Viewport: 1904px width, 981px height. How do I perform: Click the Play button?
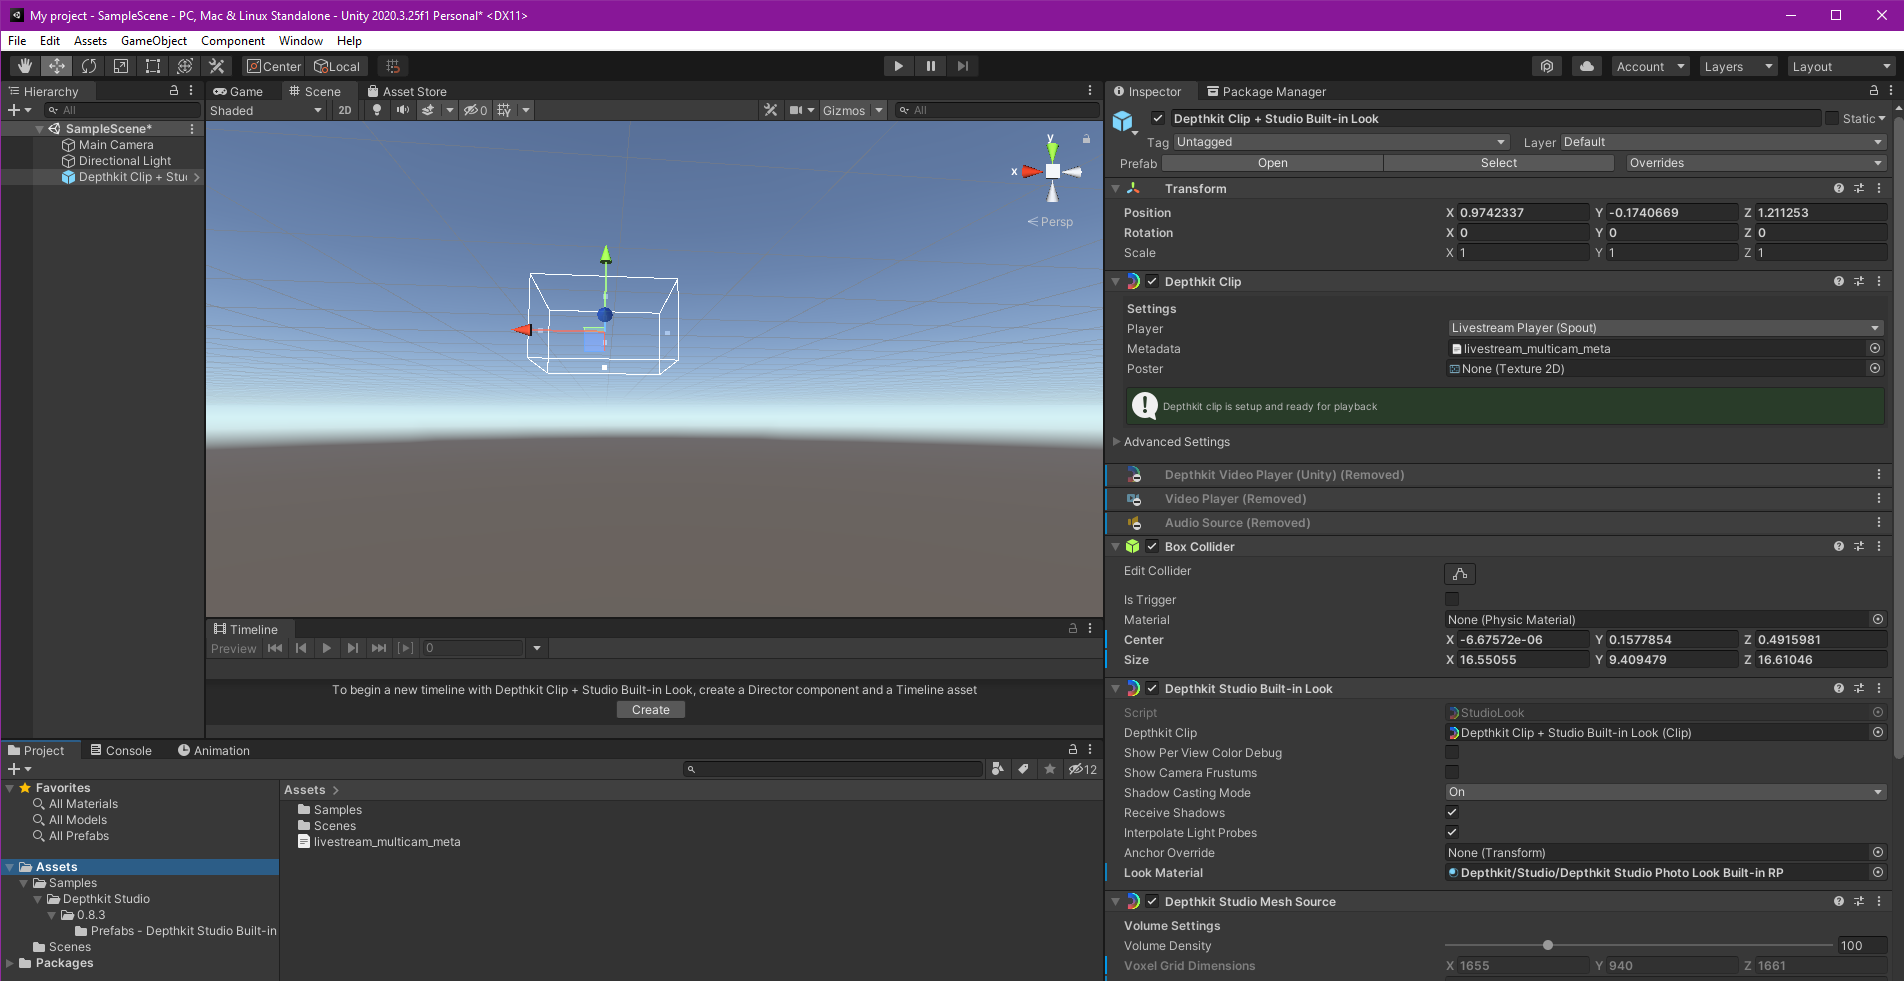pyautogui.click(x=898, y=66)
